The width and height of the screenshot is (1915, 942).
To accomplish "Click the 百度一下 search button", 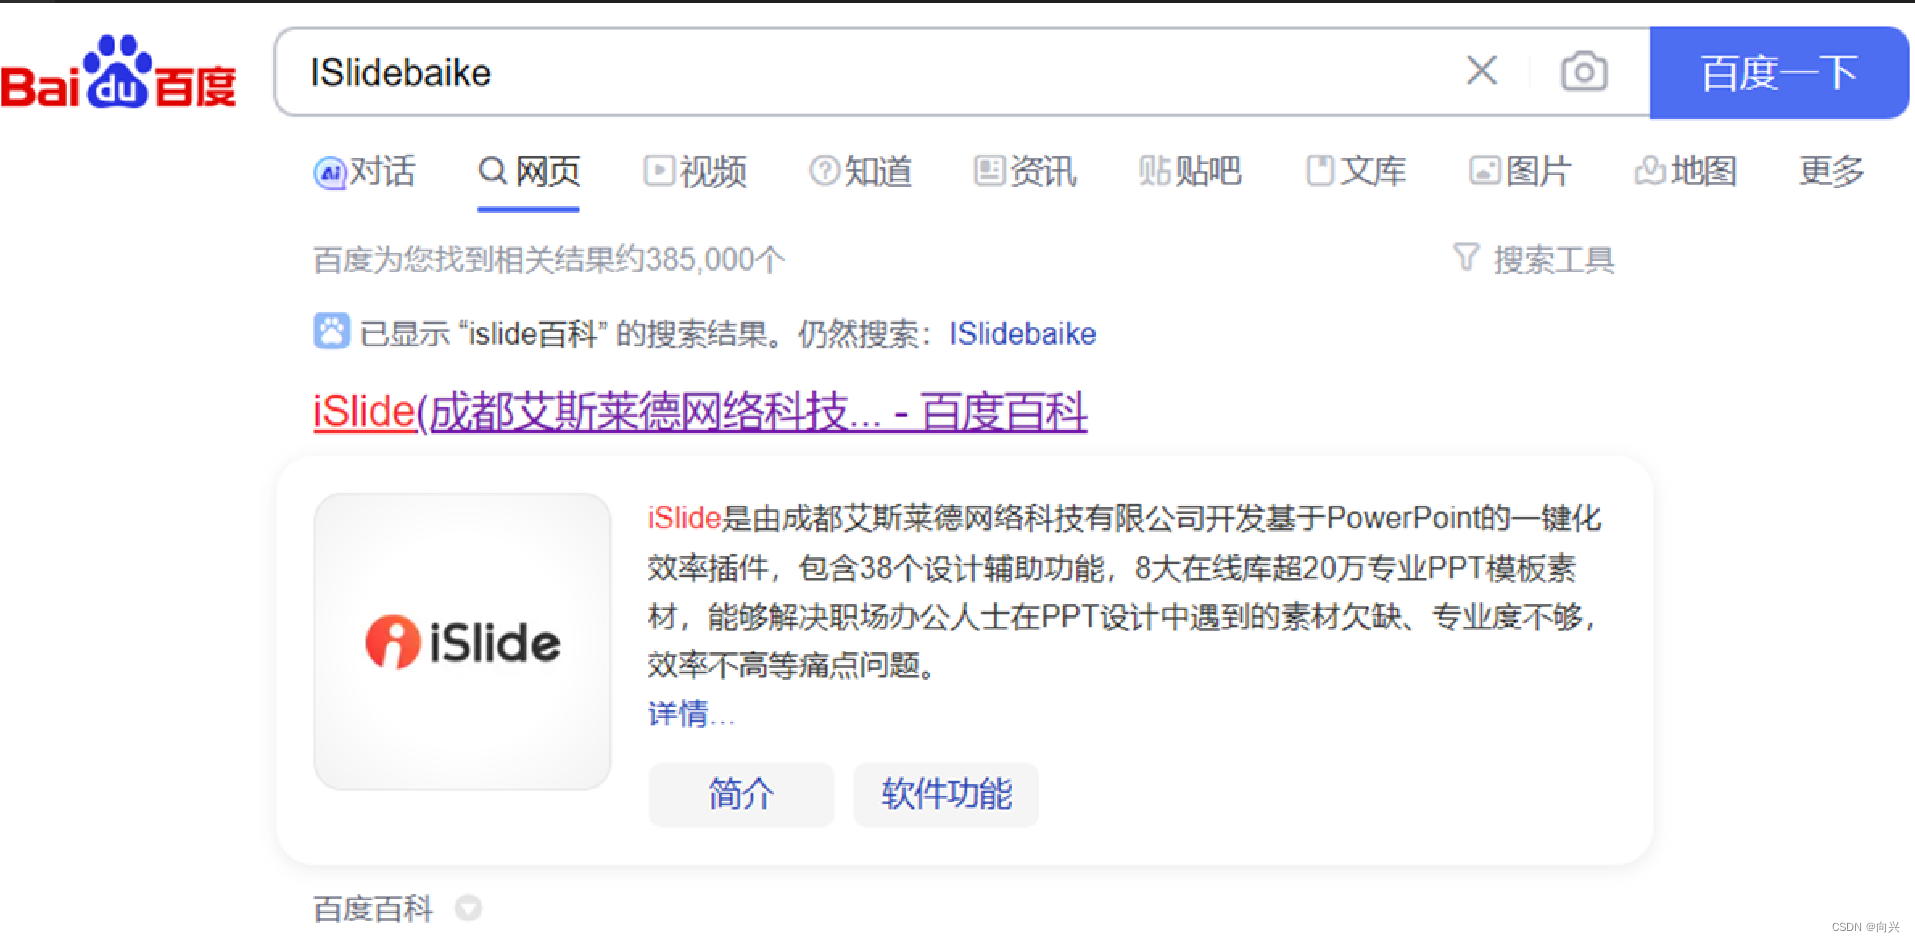I will (x=1779, y=73).
